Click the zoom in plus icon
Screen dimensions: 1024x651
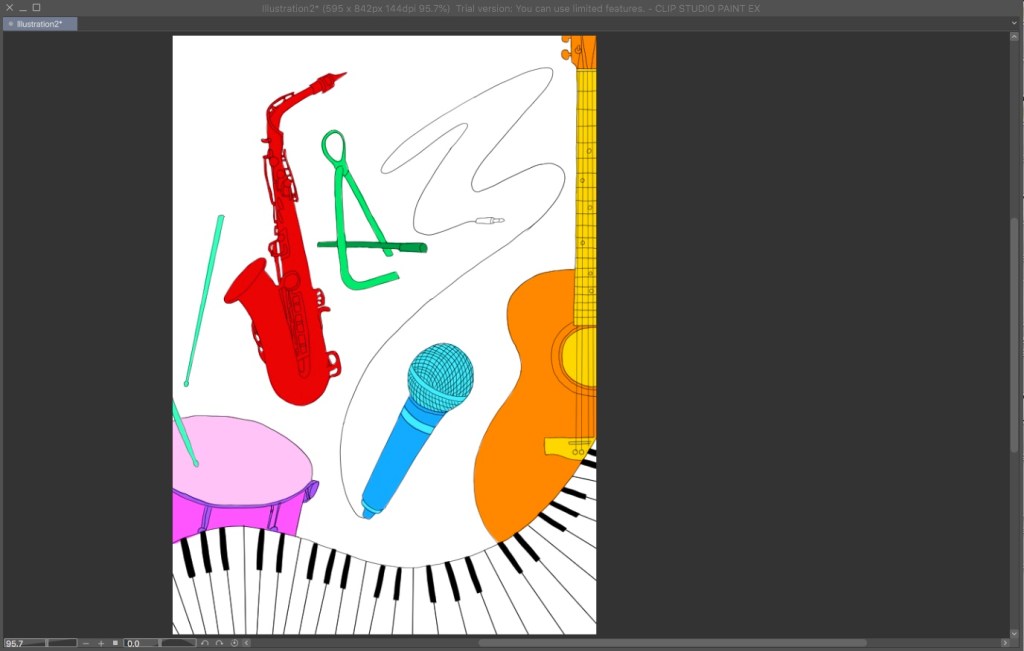[x=101, y=643]
